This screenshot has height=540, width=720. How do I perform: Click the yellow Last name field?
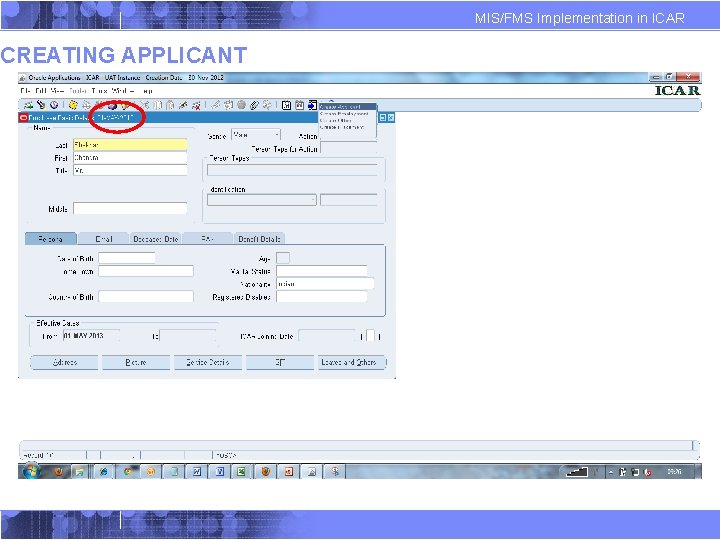click(x=130, y=145)
